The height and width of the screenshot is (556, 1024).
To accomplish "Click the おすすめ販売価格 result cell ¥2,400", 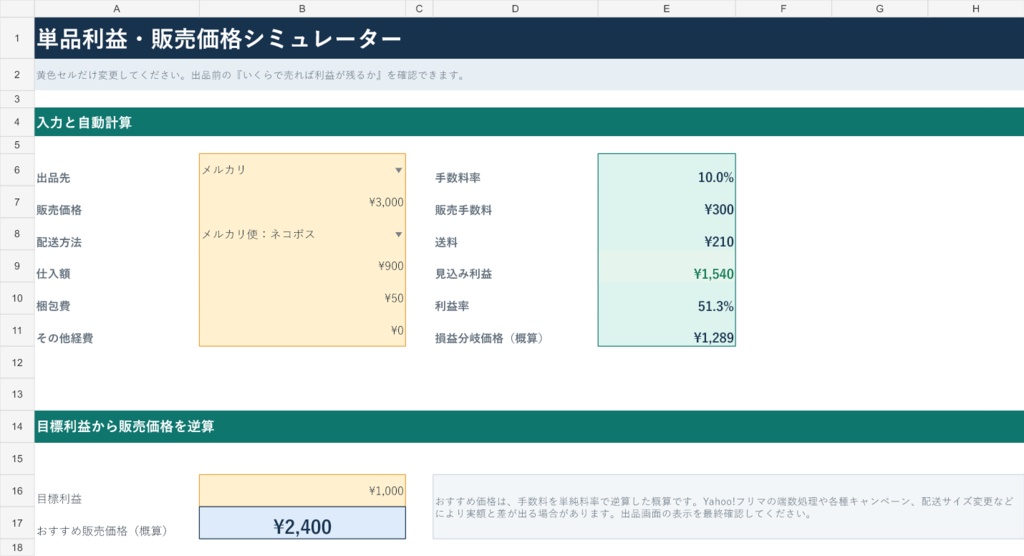I will pos(302,523).
